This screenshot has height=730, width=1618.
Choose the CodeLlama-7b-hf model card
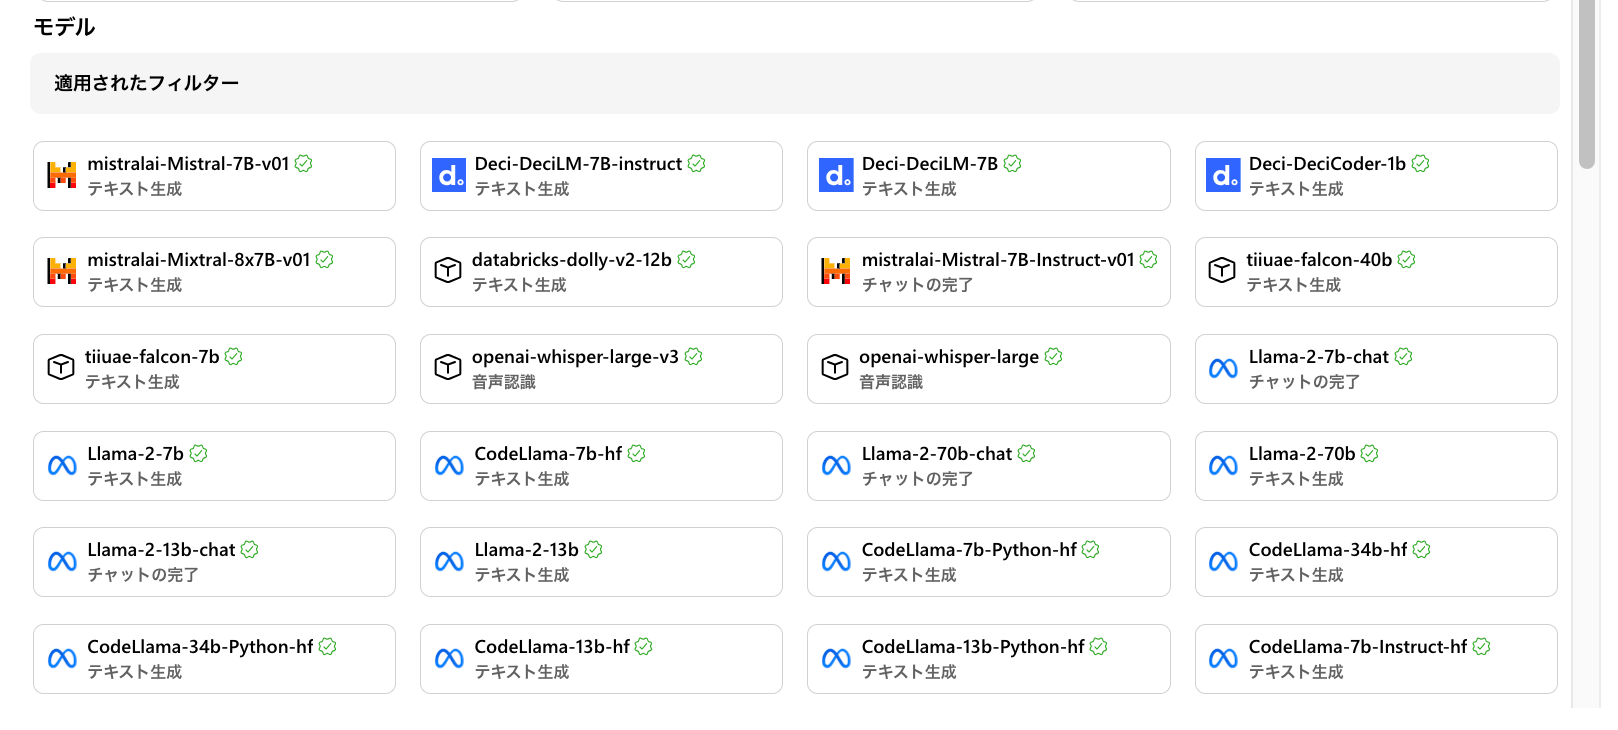(x=601, y=466)
